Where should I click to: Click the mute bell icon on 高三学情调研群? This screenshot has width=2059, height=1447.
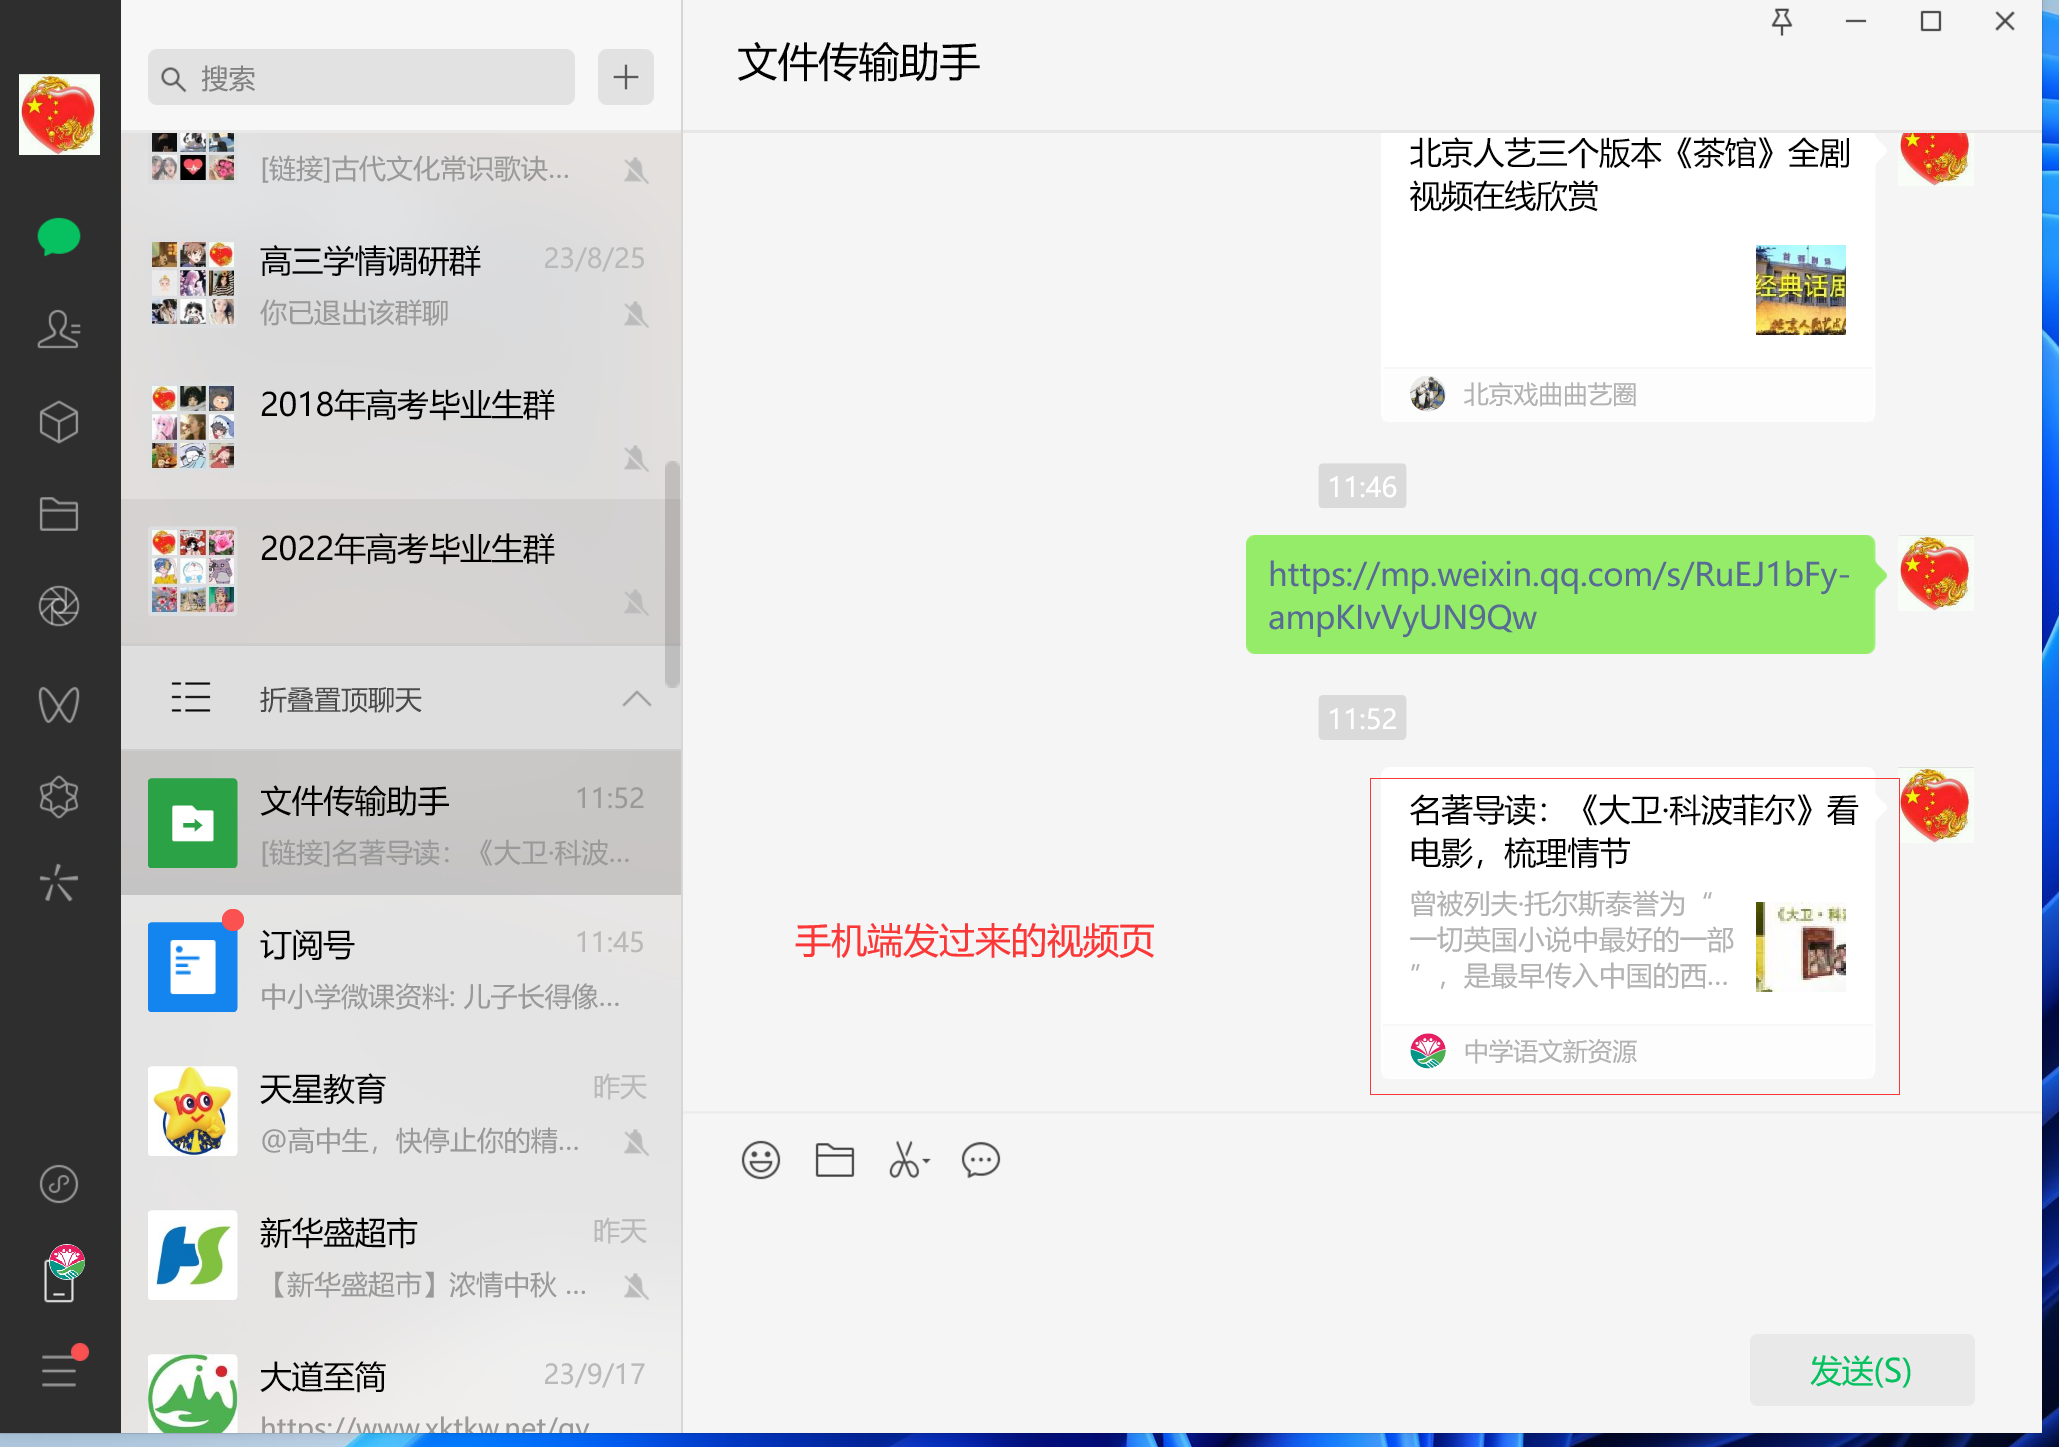pyautogui.click(x=636, y=315)
